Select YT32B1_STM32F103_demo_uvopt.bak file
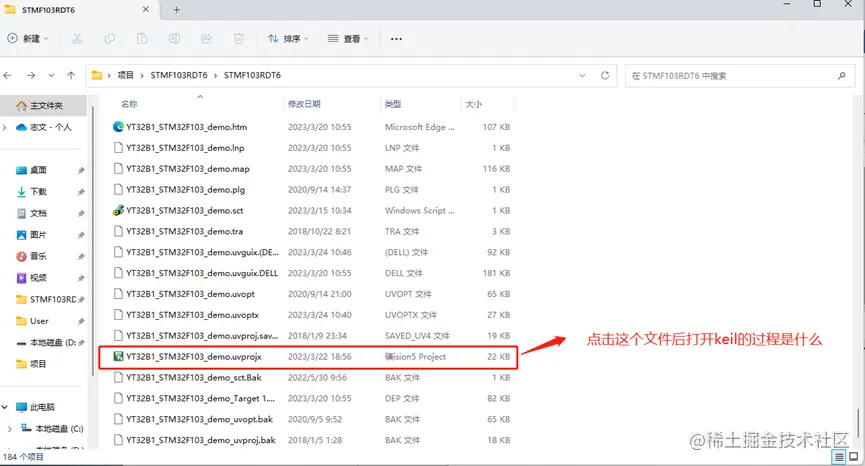The height and width of the screenshot is (466, 865). 312,420
